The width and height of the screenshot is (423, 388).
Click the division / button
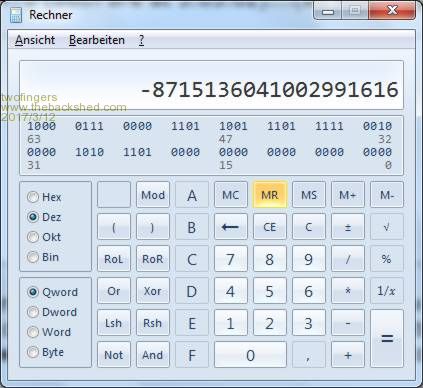pyautogui.click(x=348, y=259)
